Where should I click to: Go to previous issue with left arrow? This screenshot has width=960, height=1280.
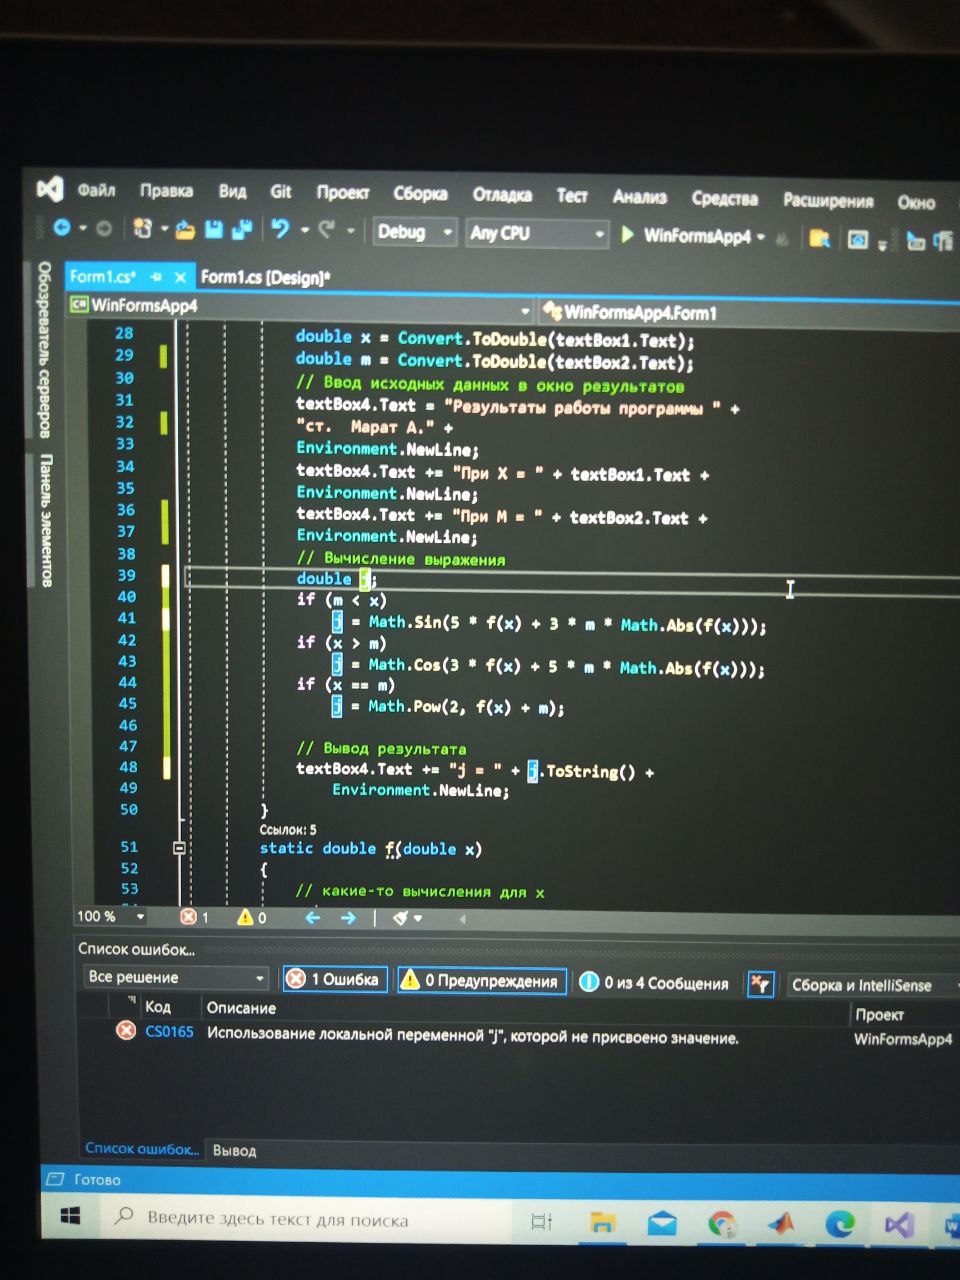313,917
